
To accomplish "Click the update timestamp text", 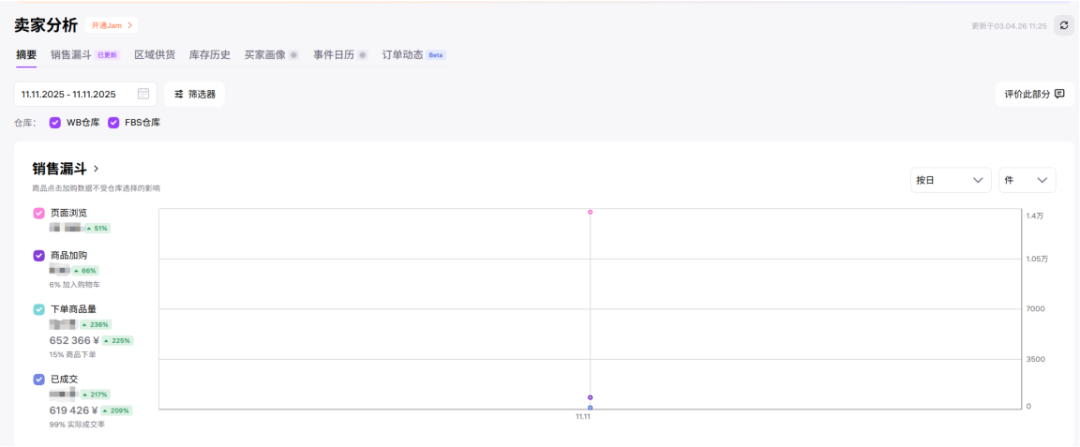I will [1009, 26].
